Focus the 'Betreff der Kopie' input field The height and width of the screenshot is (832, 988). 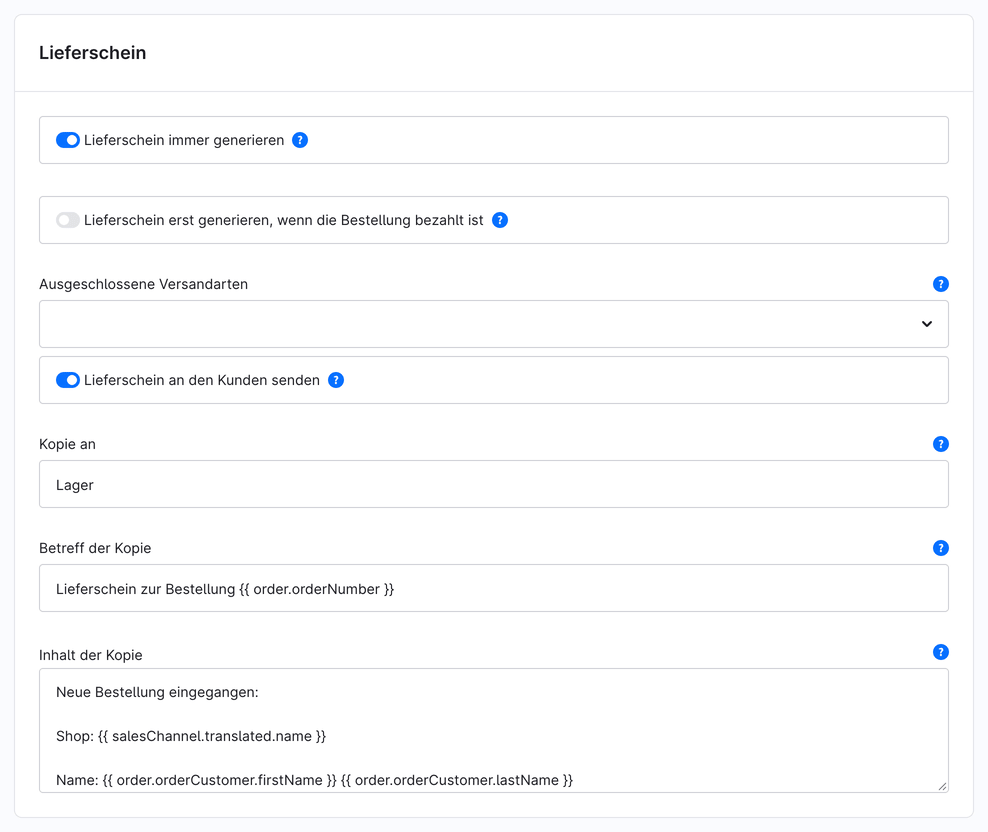click(494, 588)
